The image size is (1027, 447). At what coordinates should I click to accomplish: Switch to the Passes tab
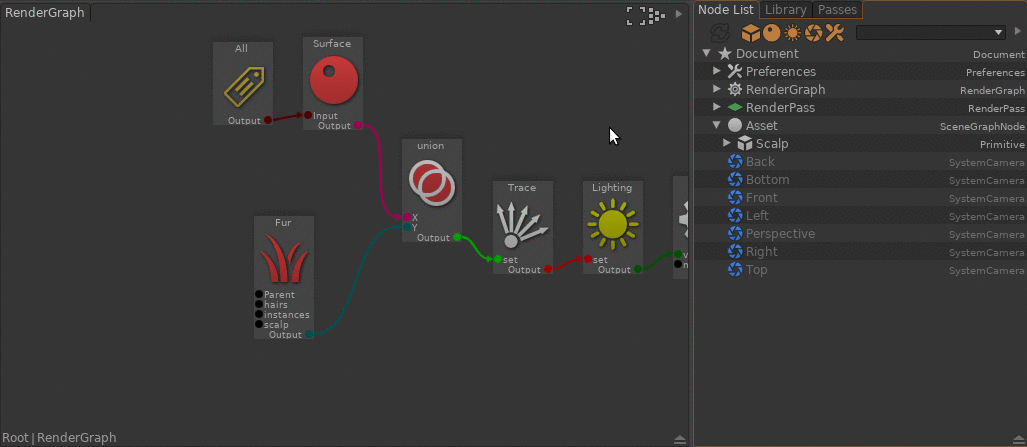(837, 10)
